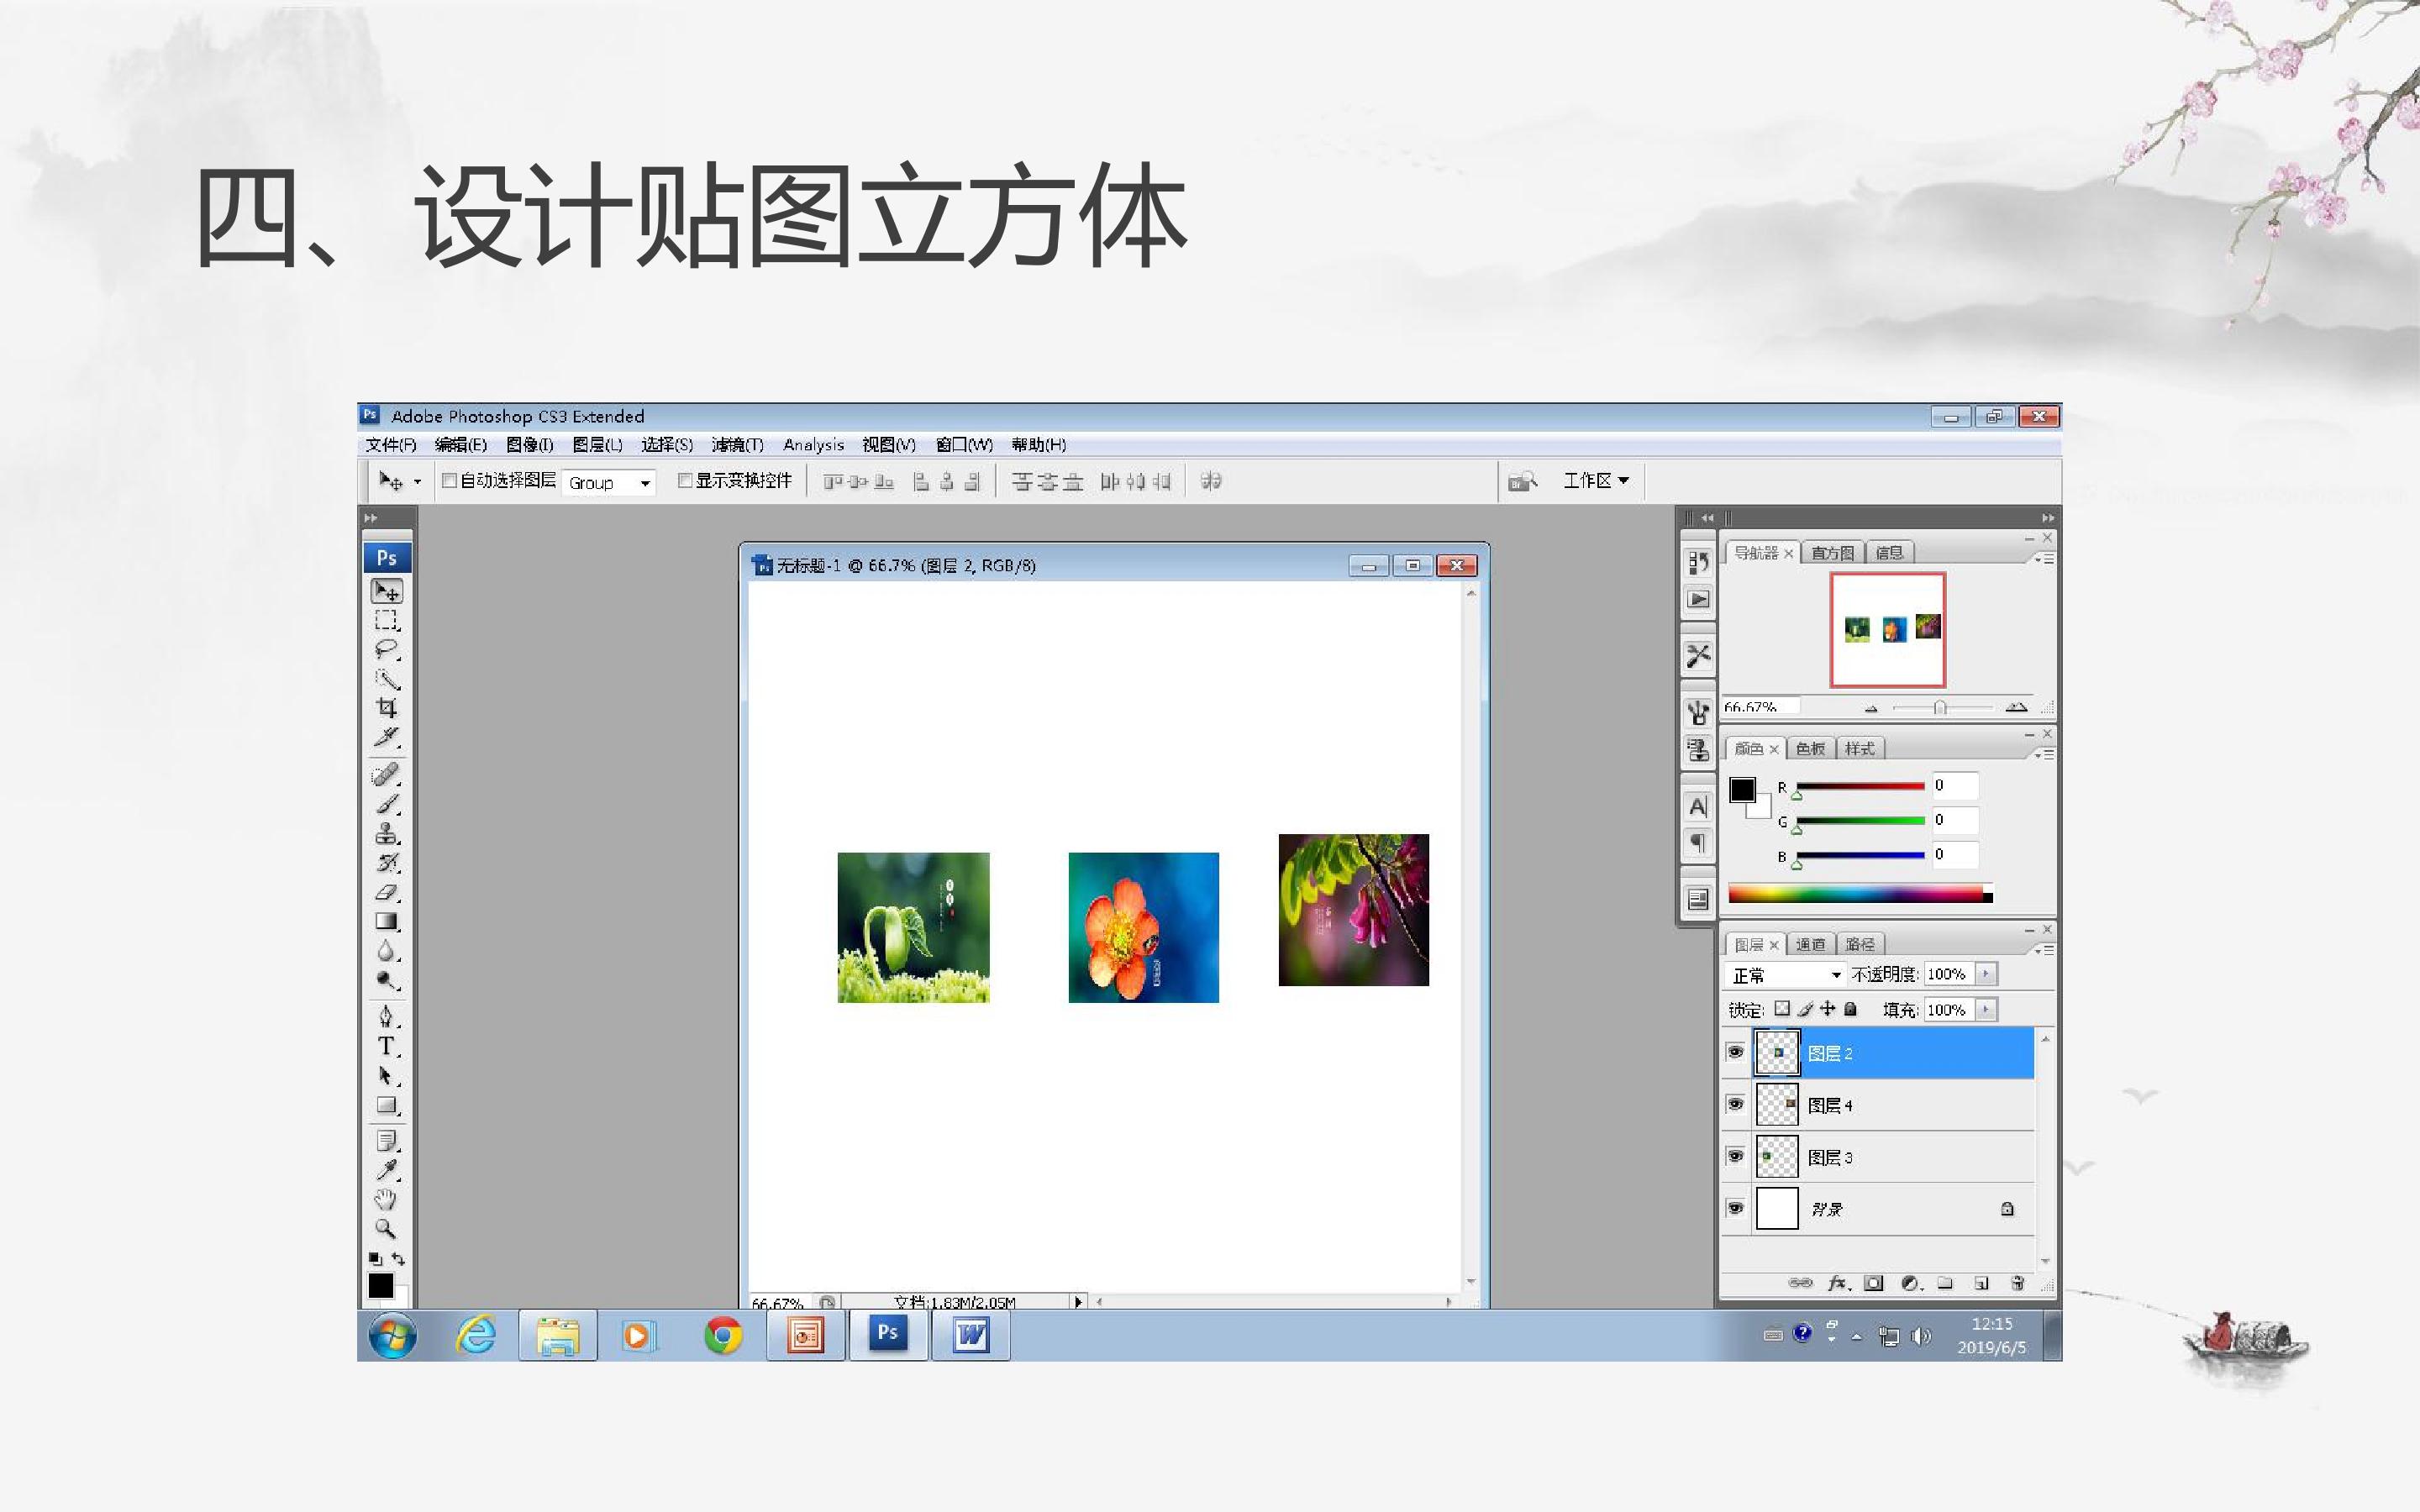Open the 正常 blend mode dropdown
2420x1512 pixels.
[x=1785, y=975]
